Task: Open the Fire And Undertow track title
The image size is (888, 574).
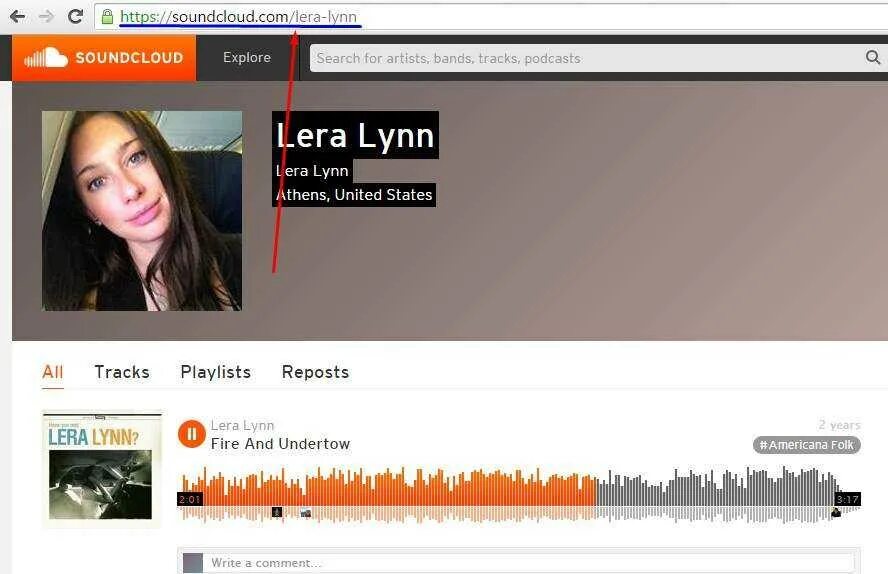Action: (280, 444)
